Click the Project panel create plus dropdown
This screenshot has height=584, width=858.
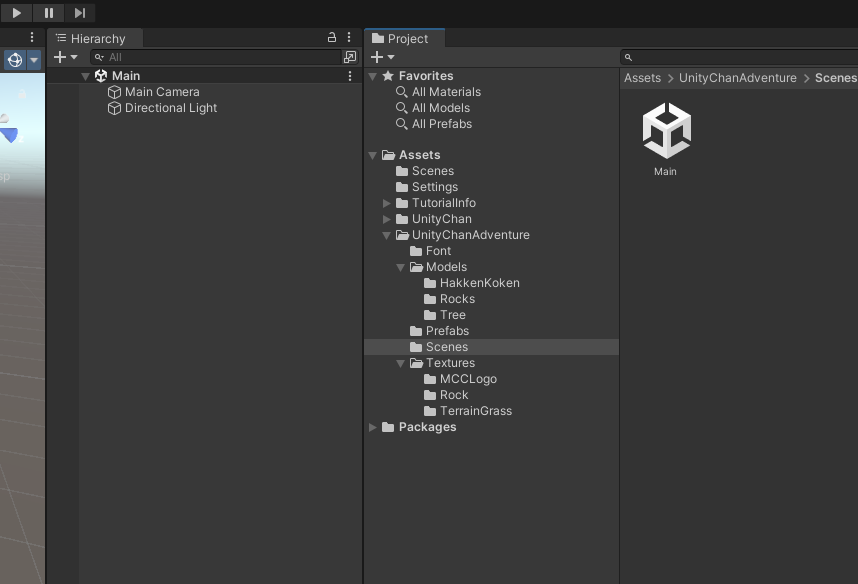click(x=383, y=57)
